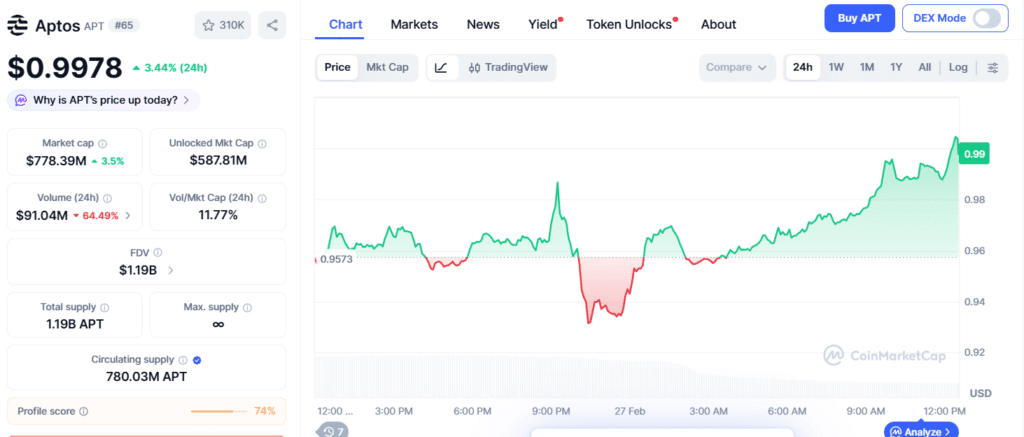The height and width of the screenshot is (437, 1024).
Task: Select All time range
Action: tap(925, 67)
